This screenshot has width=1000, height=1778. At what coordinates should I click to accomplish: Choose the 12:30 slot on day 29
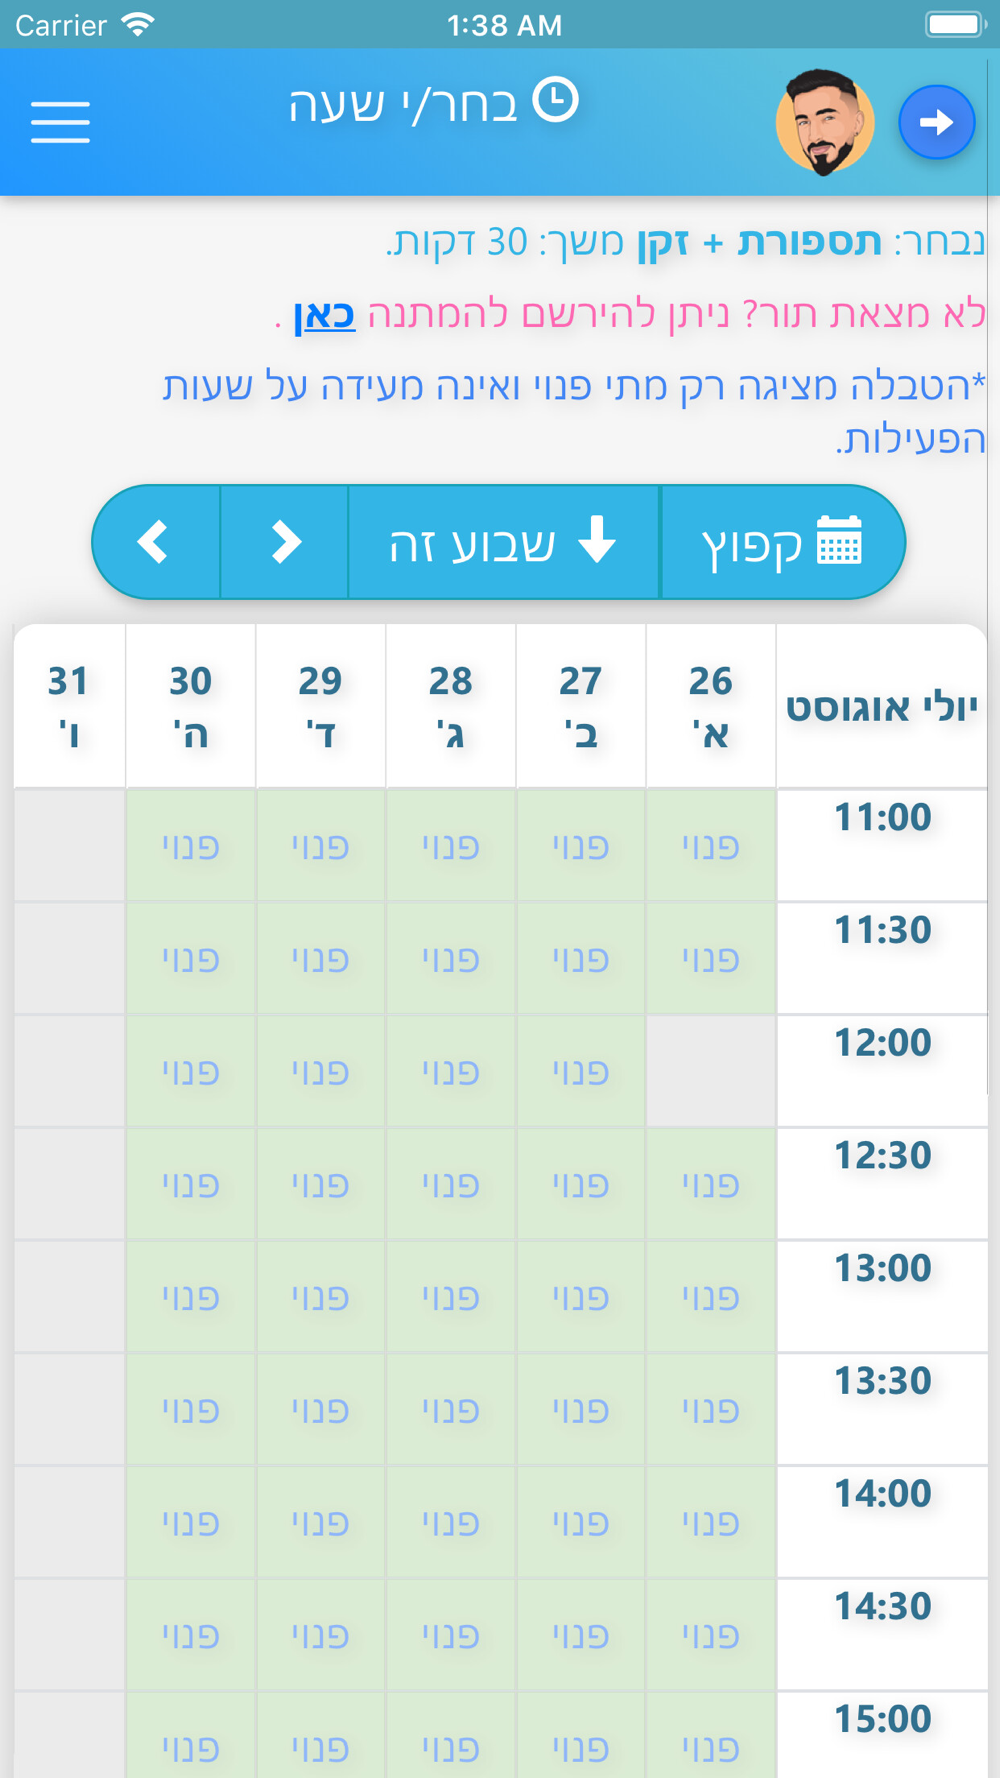(x=321, y=1185)
